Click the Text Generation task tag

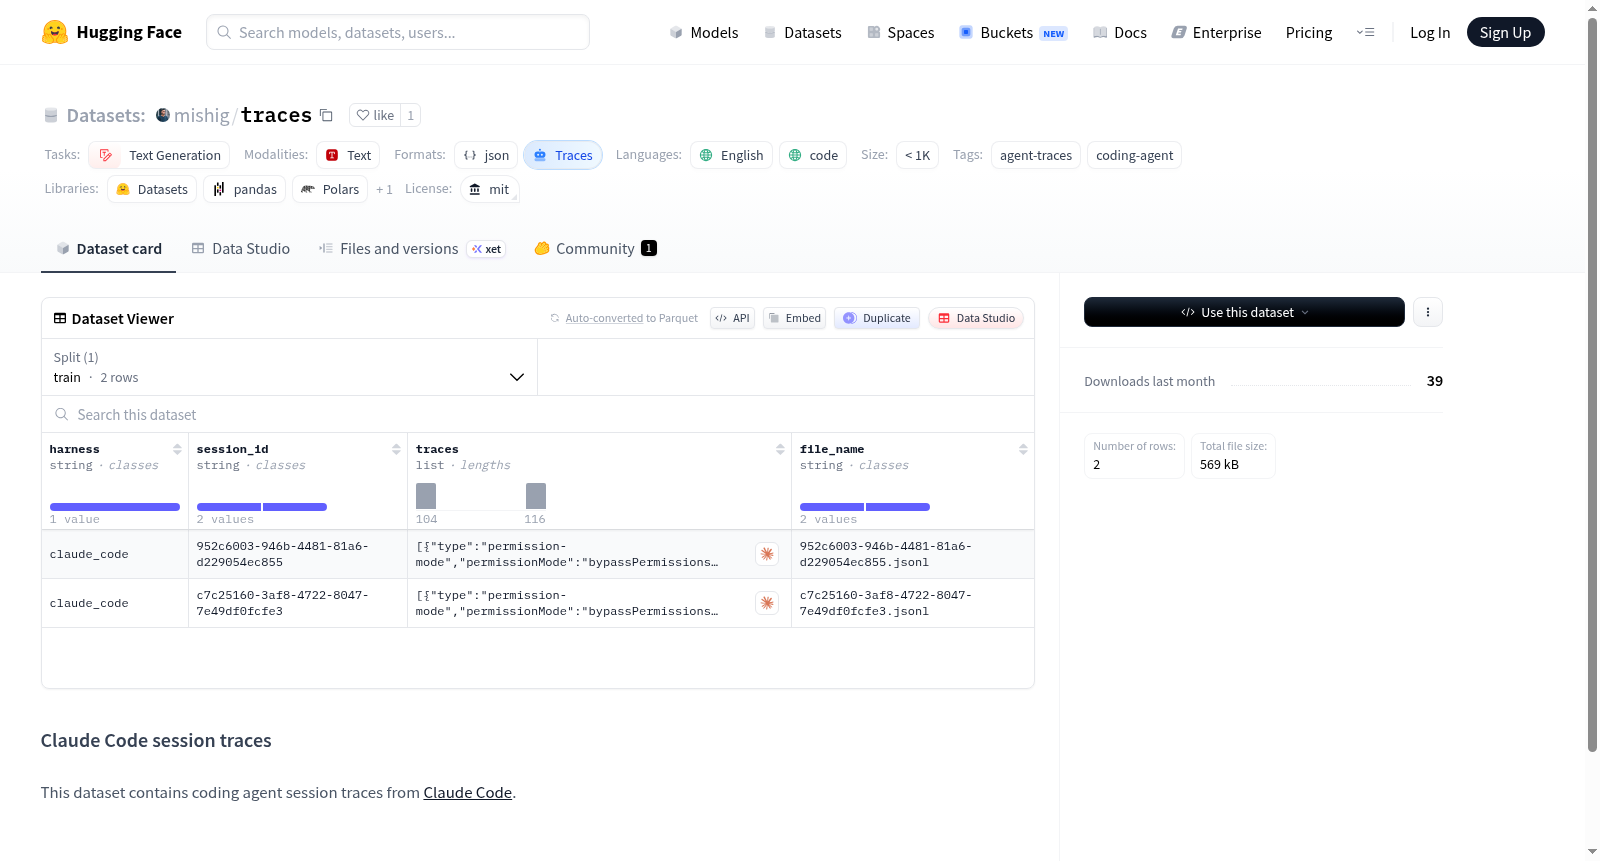(x=159, y=155)
